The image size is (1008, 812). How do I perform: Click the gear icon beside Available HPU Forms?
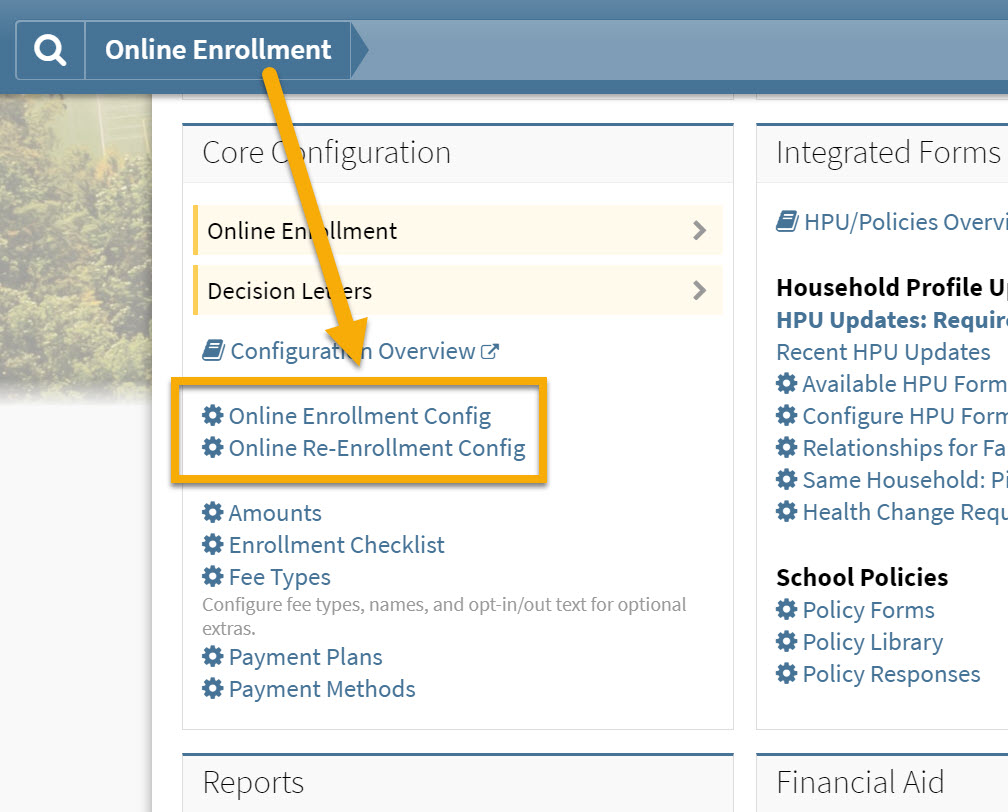click(x=785, y=384)
